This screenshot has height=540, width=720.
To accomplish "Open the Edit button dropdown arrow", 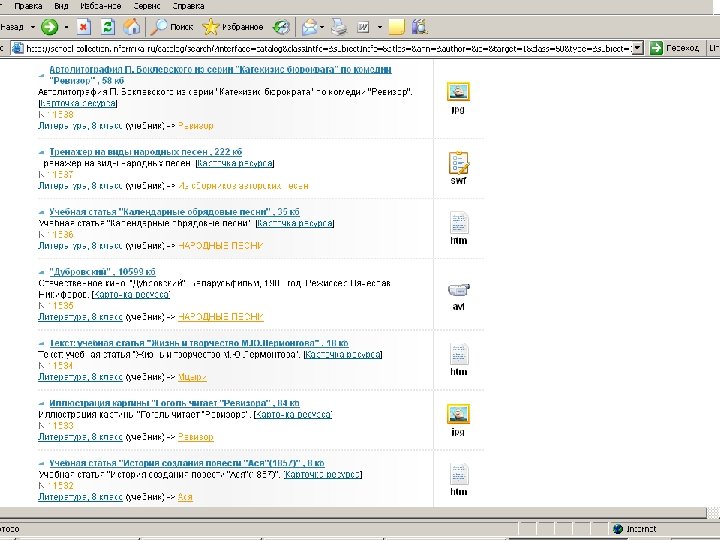I will pos(379,27).
